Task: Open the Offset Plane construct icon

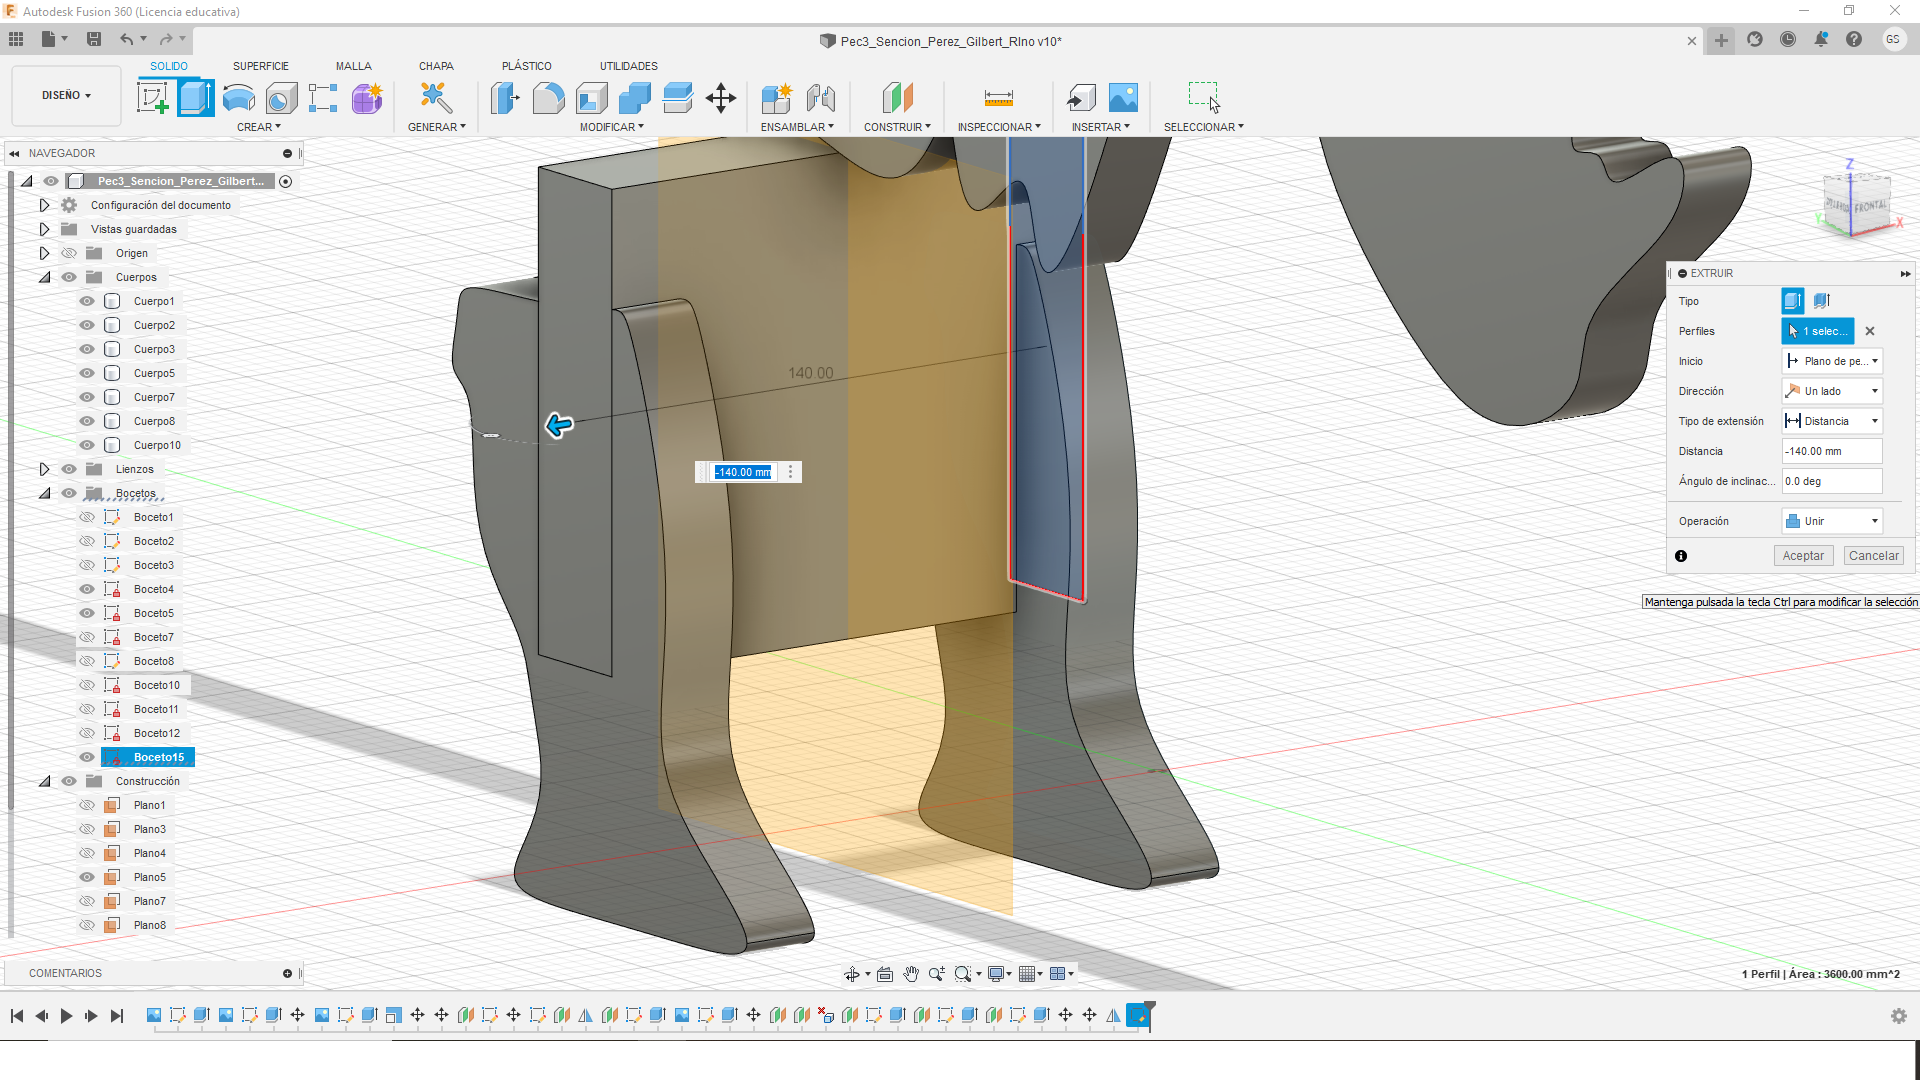Action: click(x=898, y=98)
